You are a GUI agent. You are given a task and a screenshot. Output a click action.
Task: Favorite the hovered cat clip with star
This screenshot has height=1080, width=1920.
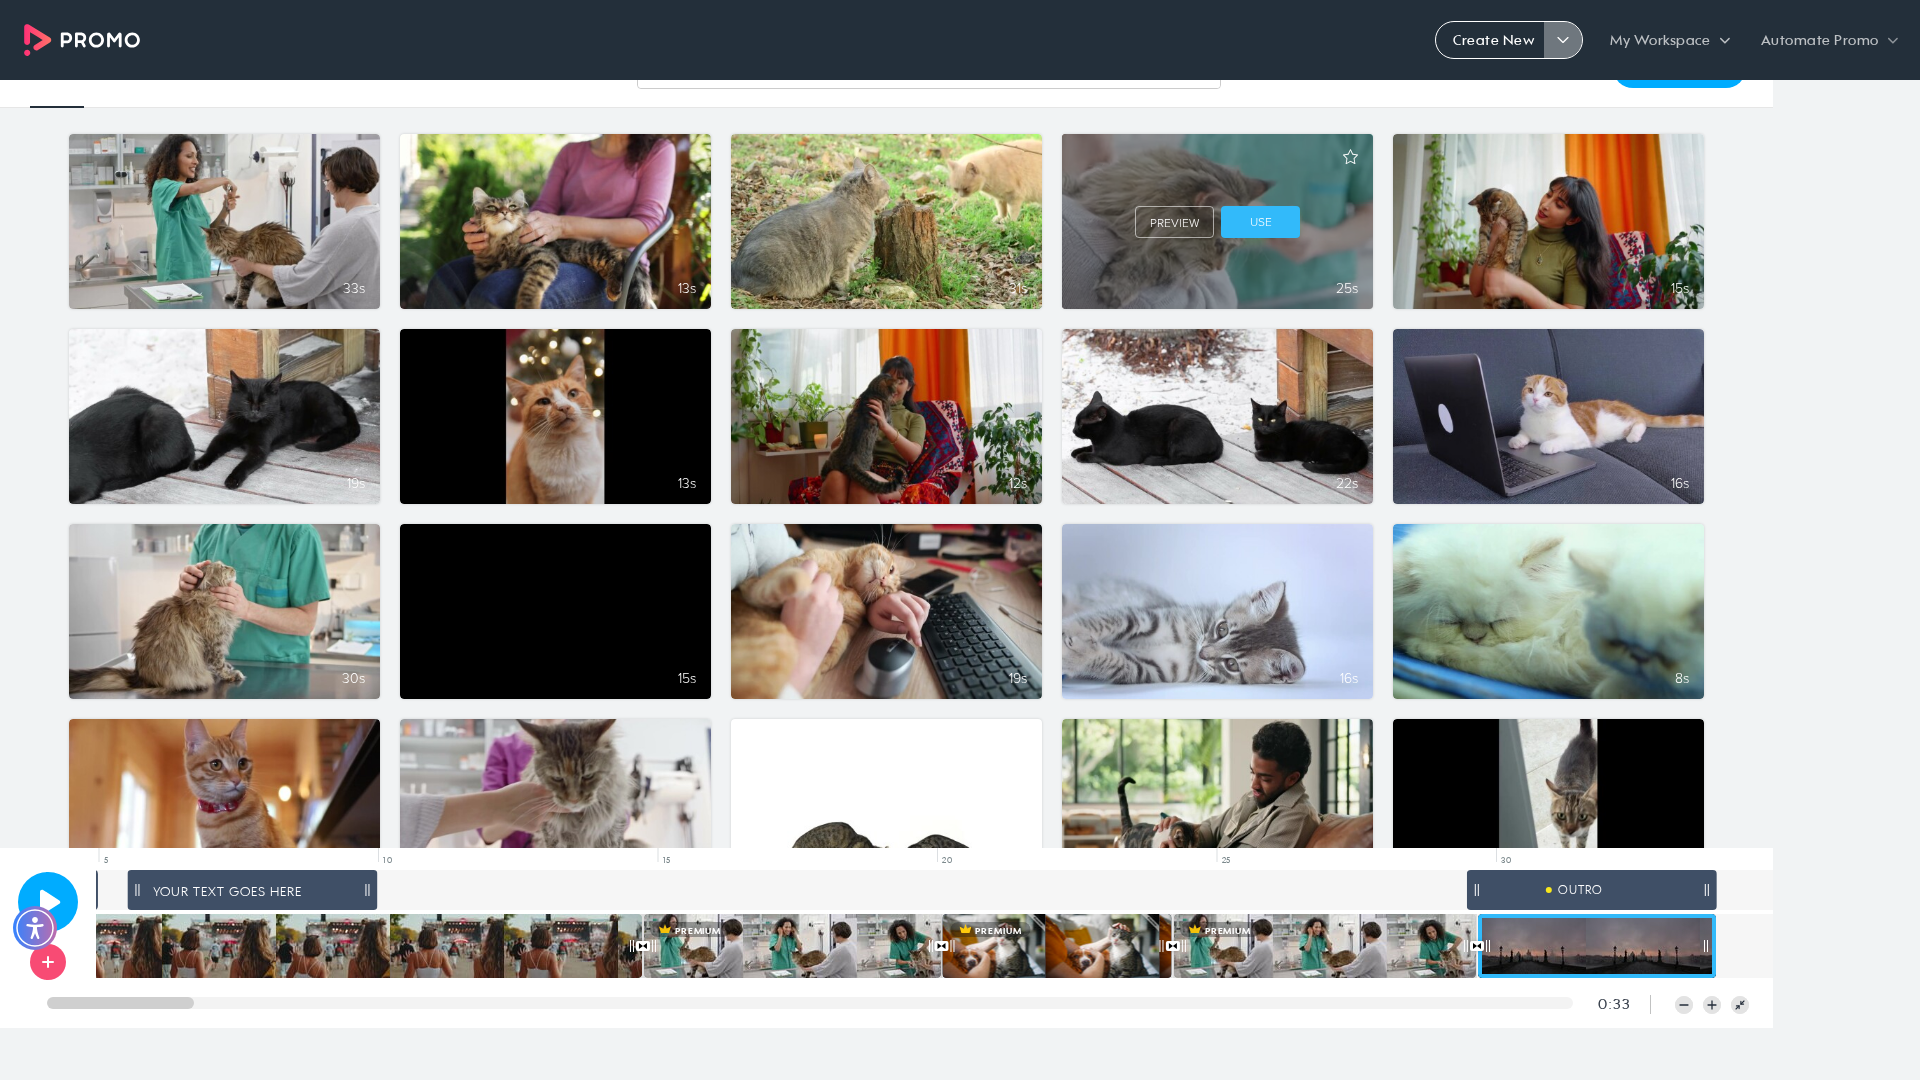(1350, 157)
